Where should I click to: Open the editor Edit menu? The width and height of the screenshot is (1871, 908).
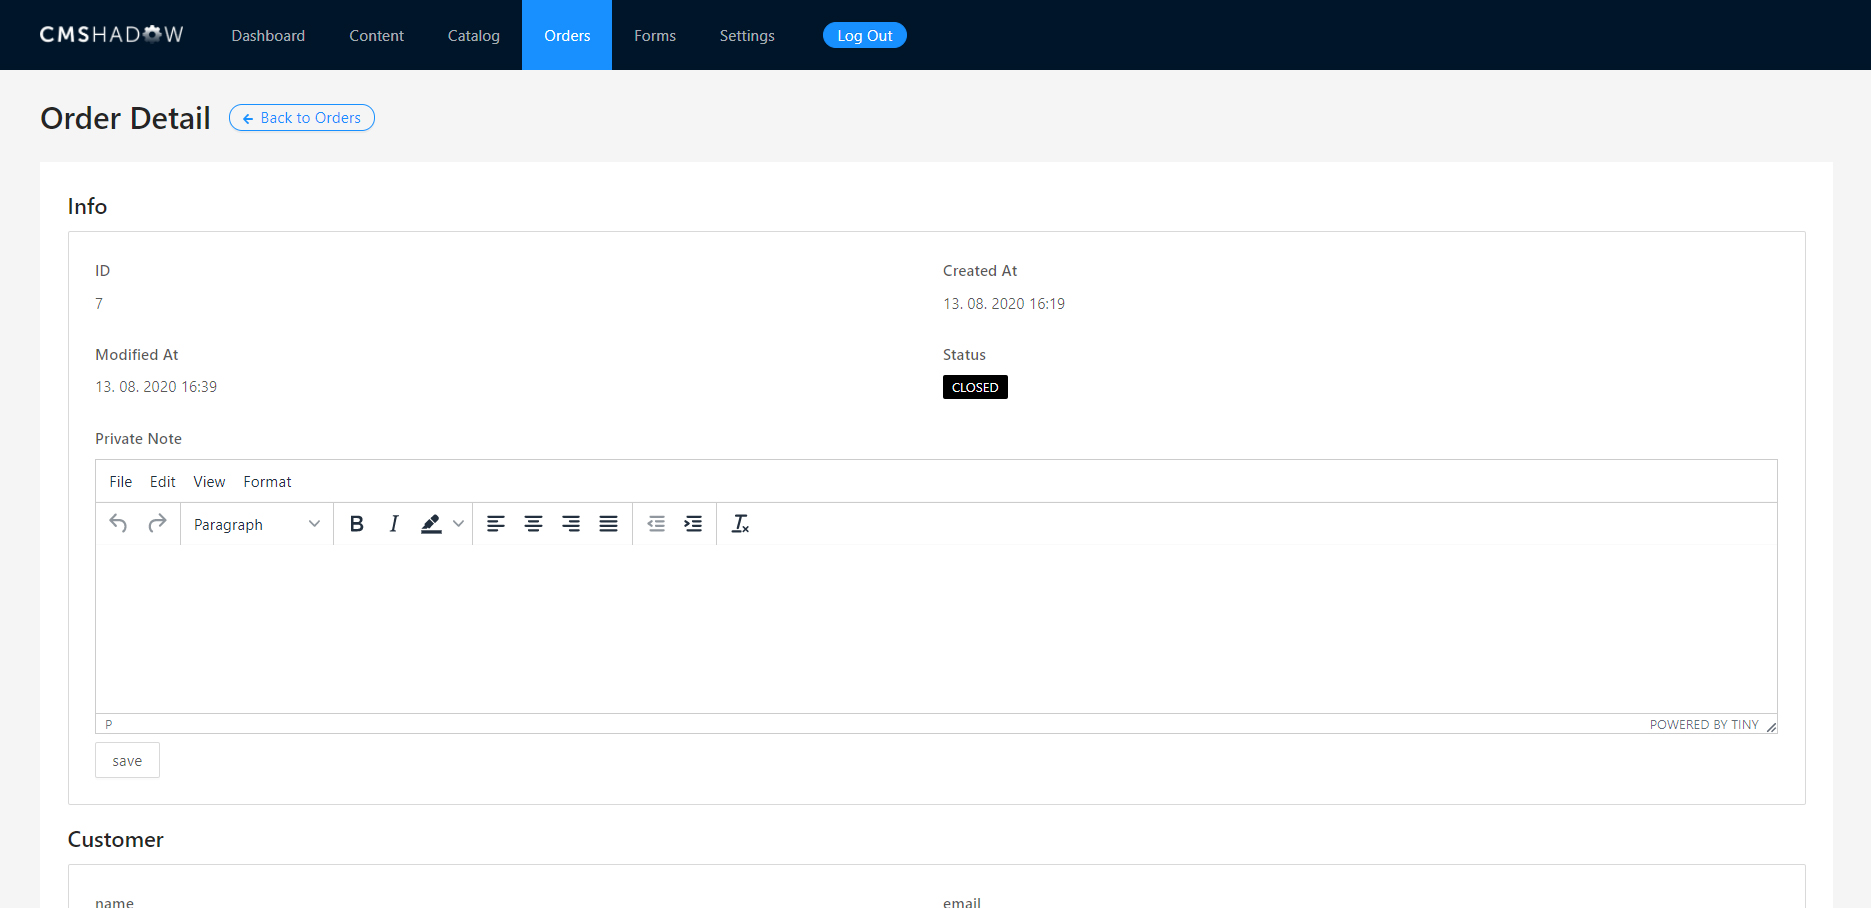pos(163,482)
